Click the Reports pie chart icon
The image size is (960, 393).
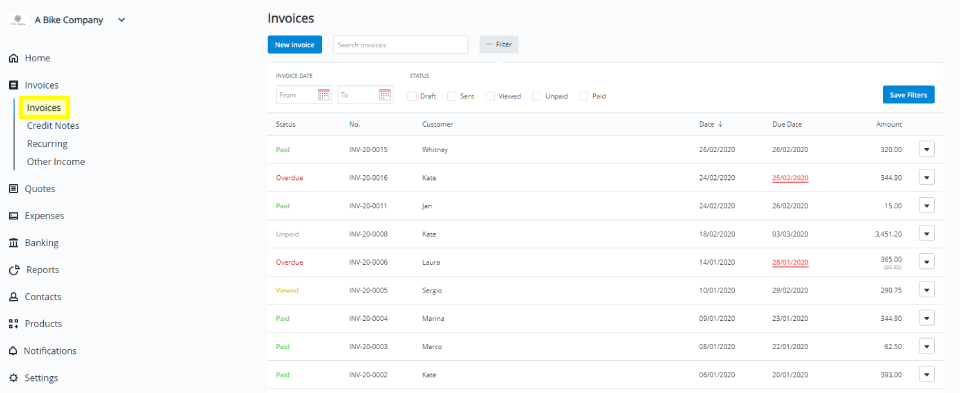coord(14,270)
